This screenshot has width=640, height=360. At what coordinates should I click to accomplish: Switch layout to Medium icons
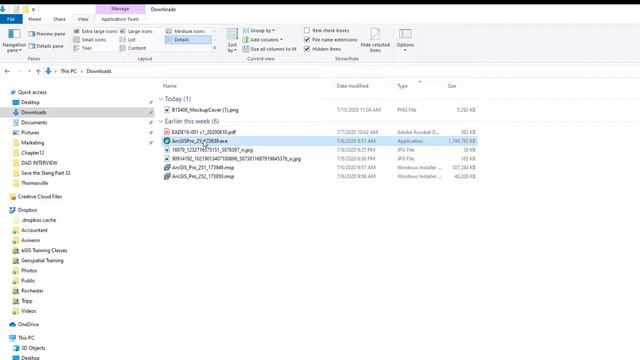click(186, 31)
